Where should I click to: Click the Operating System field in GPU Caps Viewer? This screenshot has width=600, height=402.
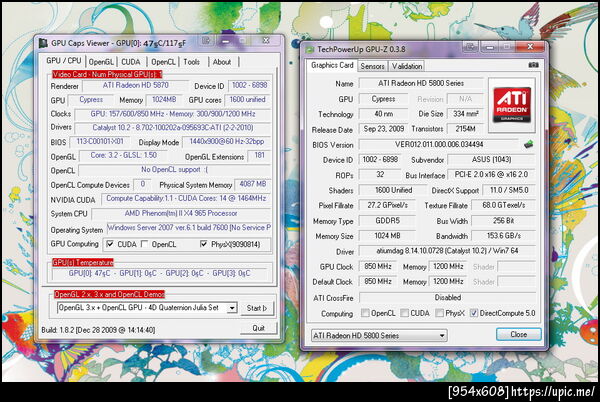coord(189,228)
